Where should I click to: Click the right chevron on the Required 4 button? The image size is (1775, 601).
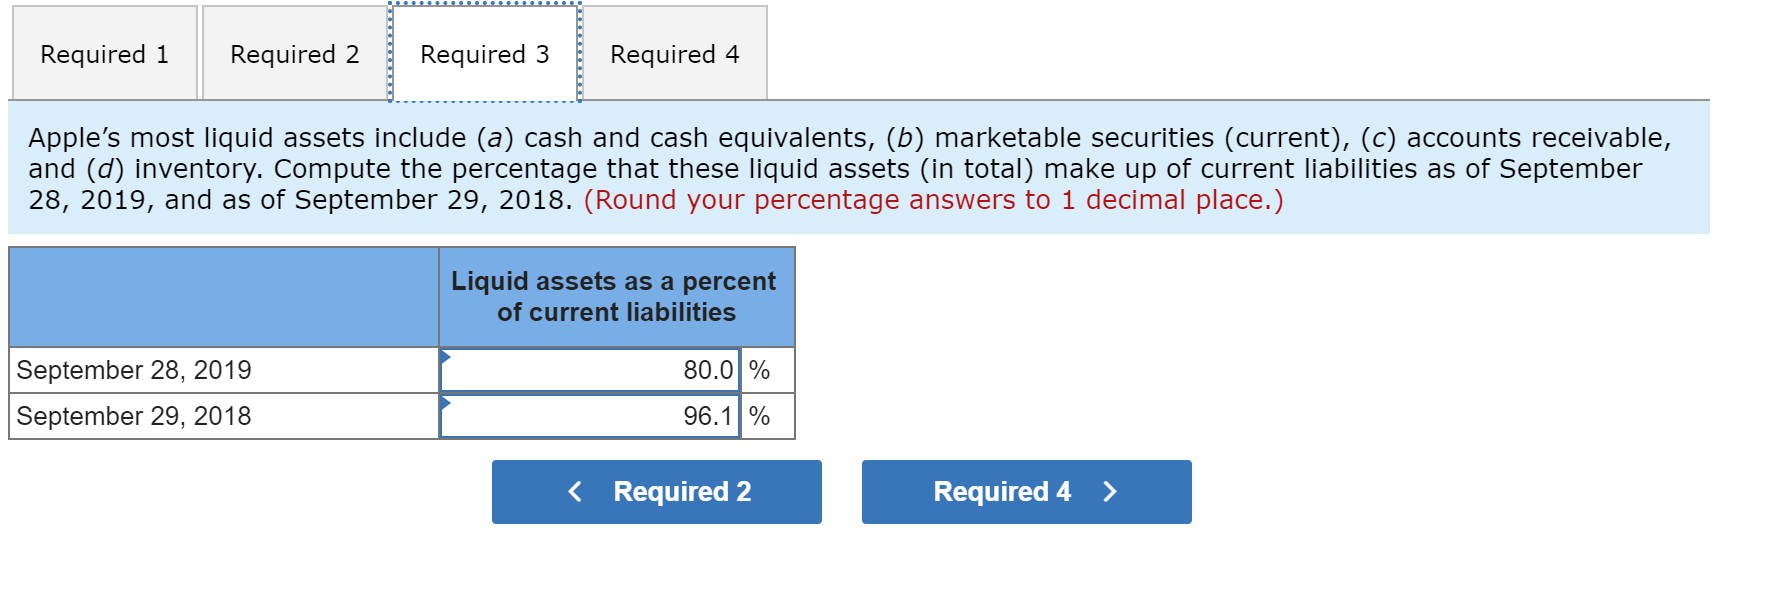(1109, 491)
